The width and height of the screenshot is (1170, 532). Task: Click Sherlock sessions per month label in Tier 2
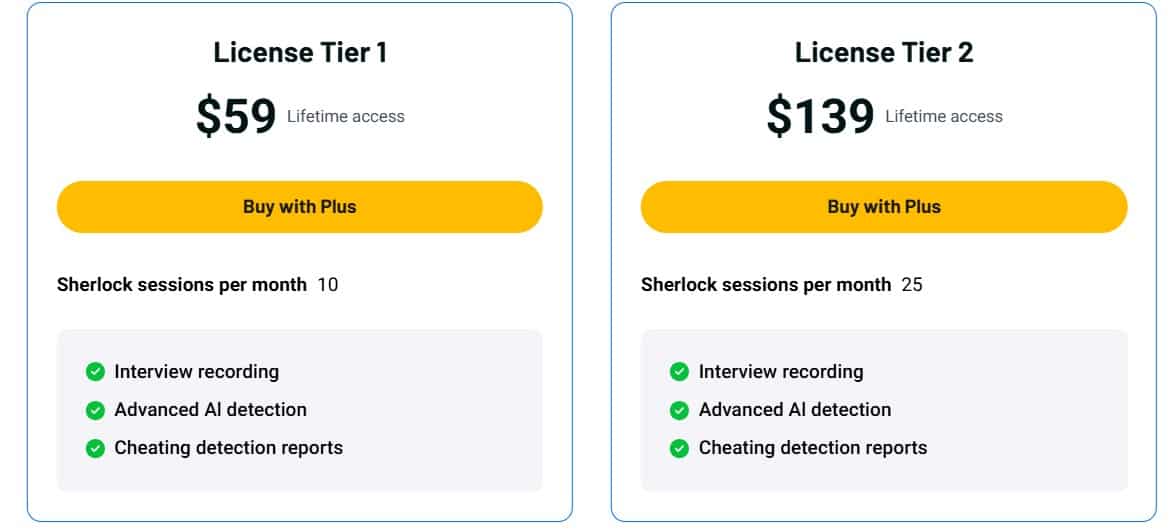(766, 285)
